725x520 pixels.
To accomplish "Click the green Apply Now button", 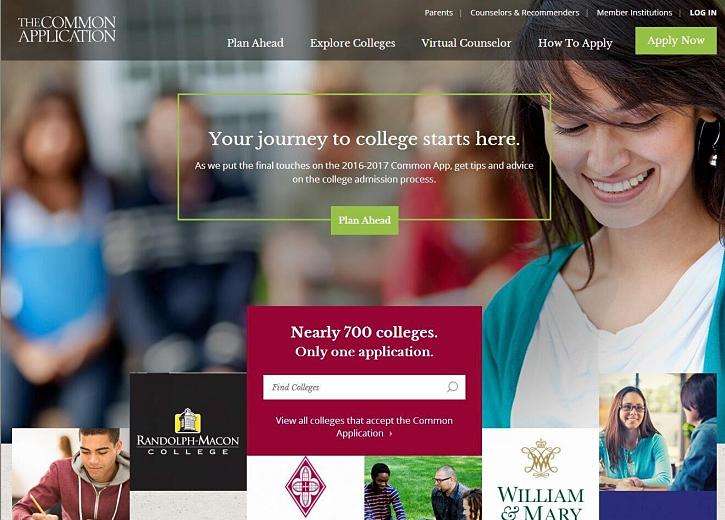I will point(676,41).
